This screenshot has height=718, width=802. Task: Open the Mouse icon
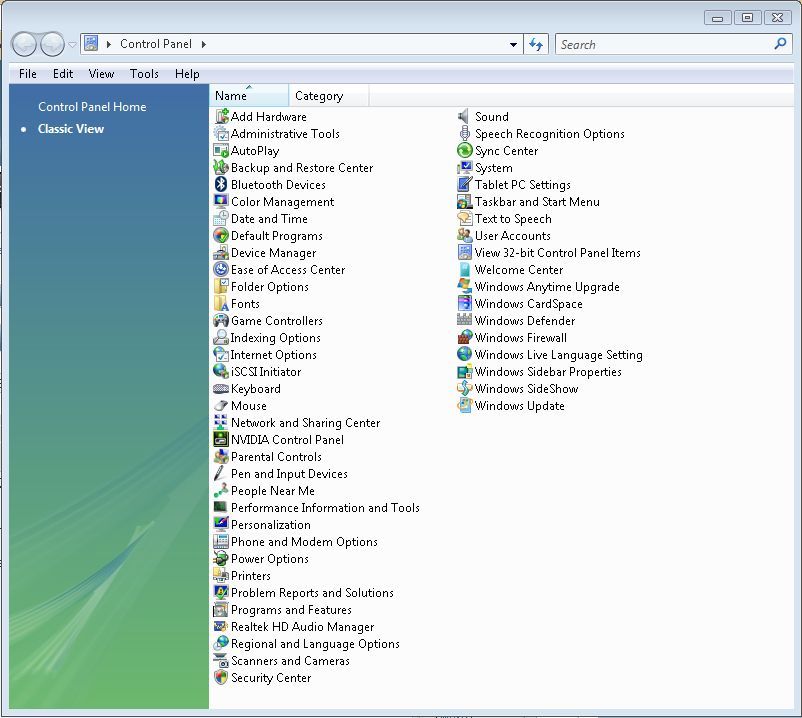221,406
